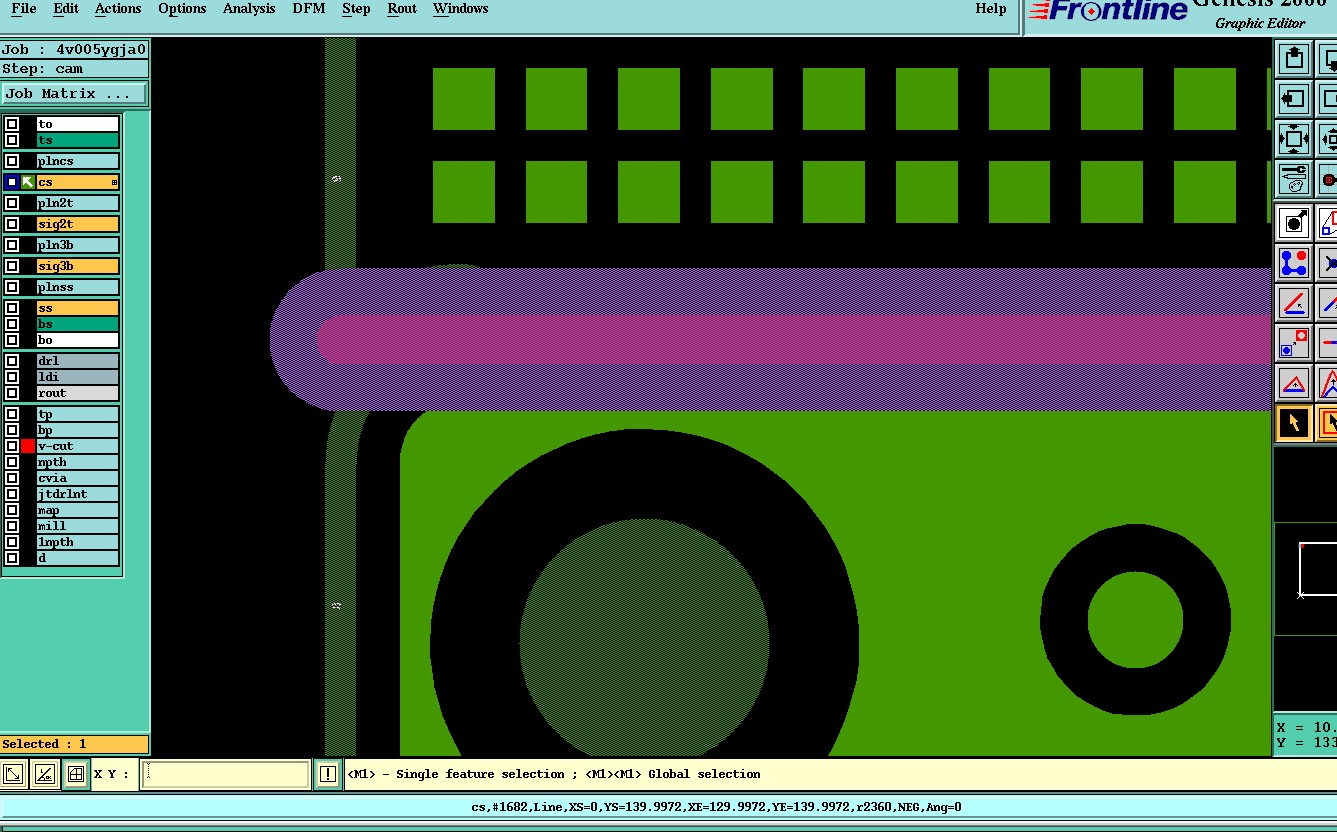
Task: Click the small square marker on cs row
Action: pyautogui.click(x=114, y=182)
